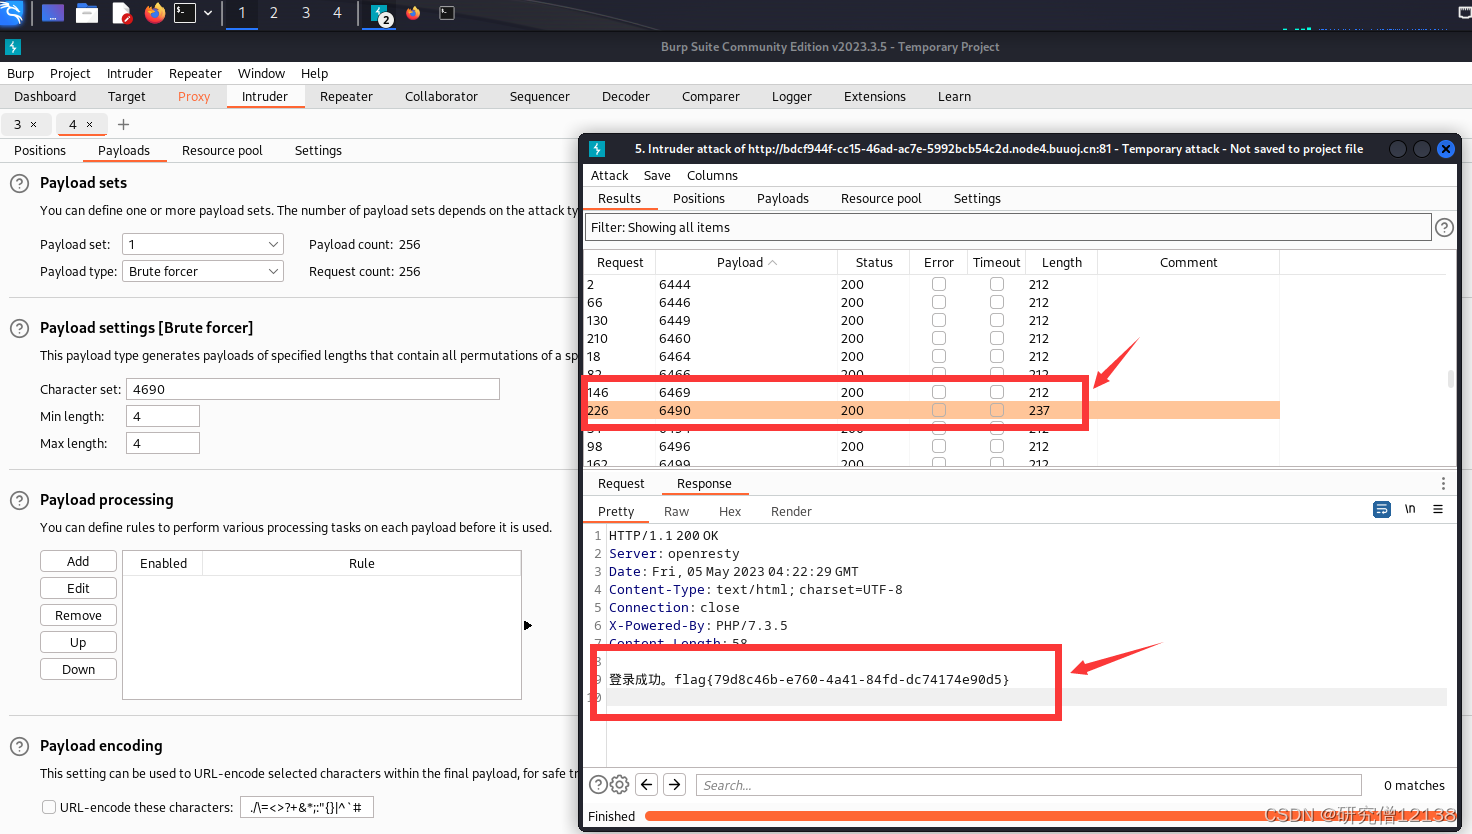Close Intruder tab number 4
This screenshot has width=1472, height=834.
[x=89, y=124]
